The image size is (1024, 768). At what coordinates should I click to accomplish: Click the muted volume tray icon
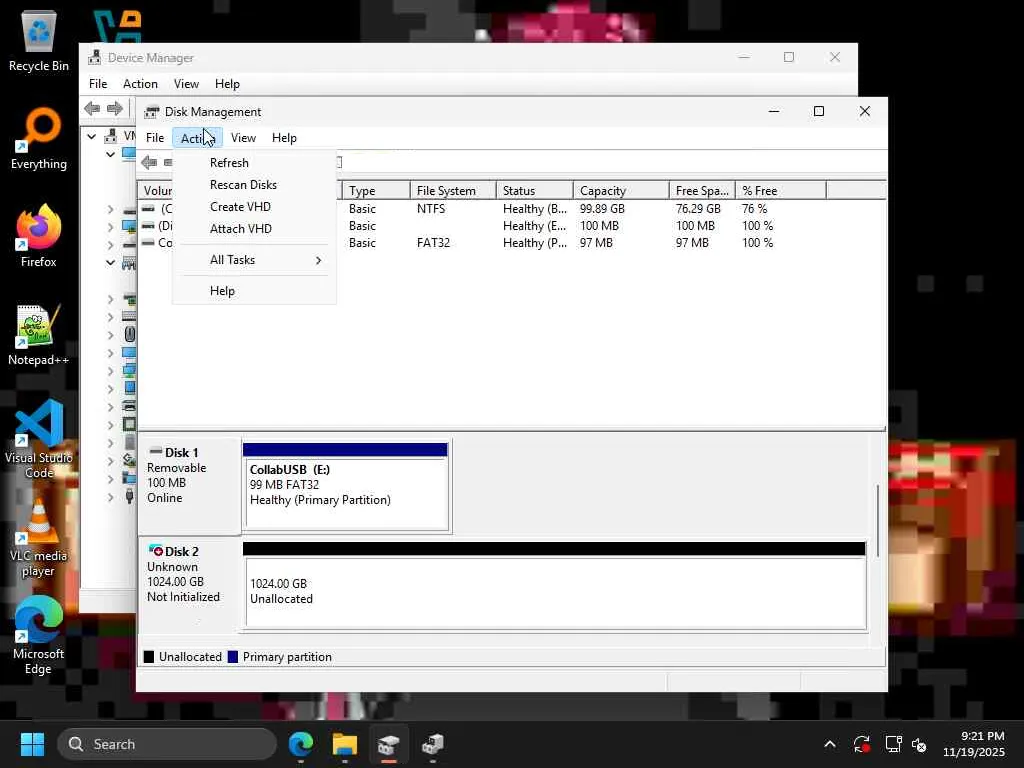[x=919, y=744]
